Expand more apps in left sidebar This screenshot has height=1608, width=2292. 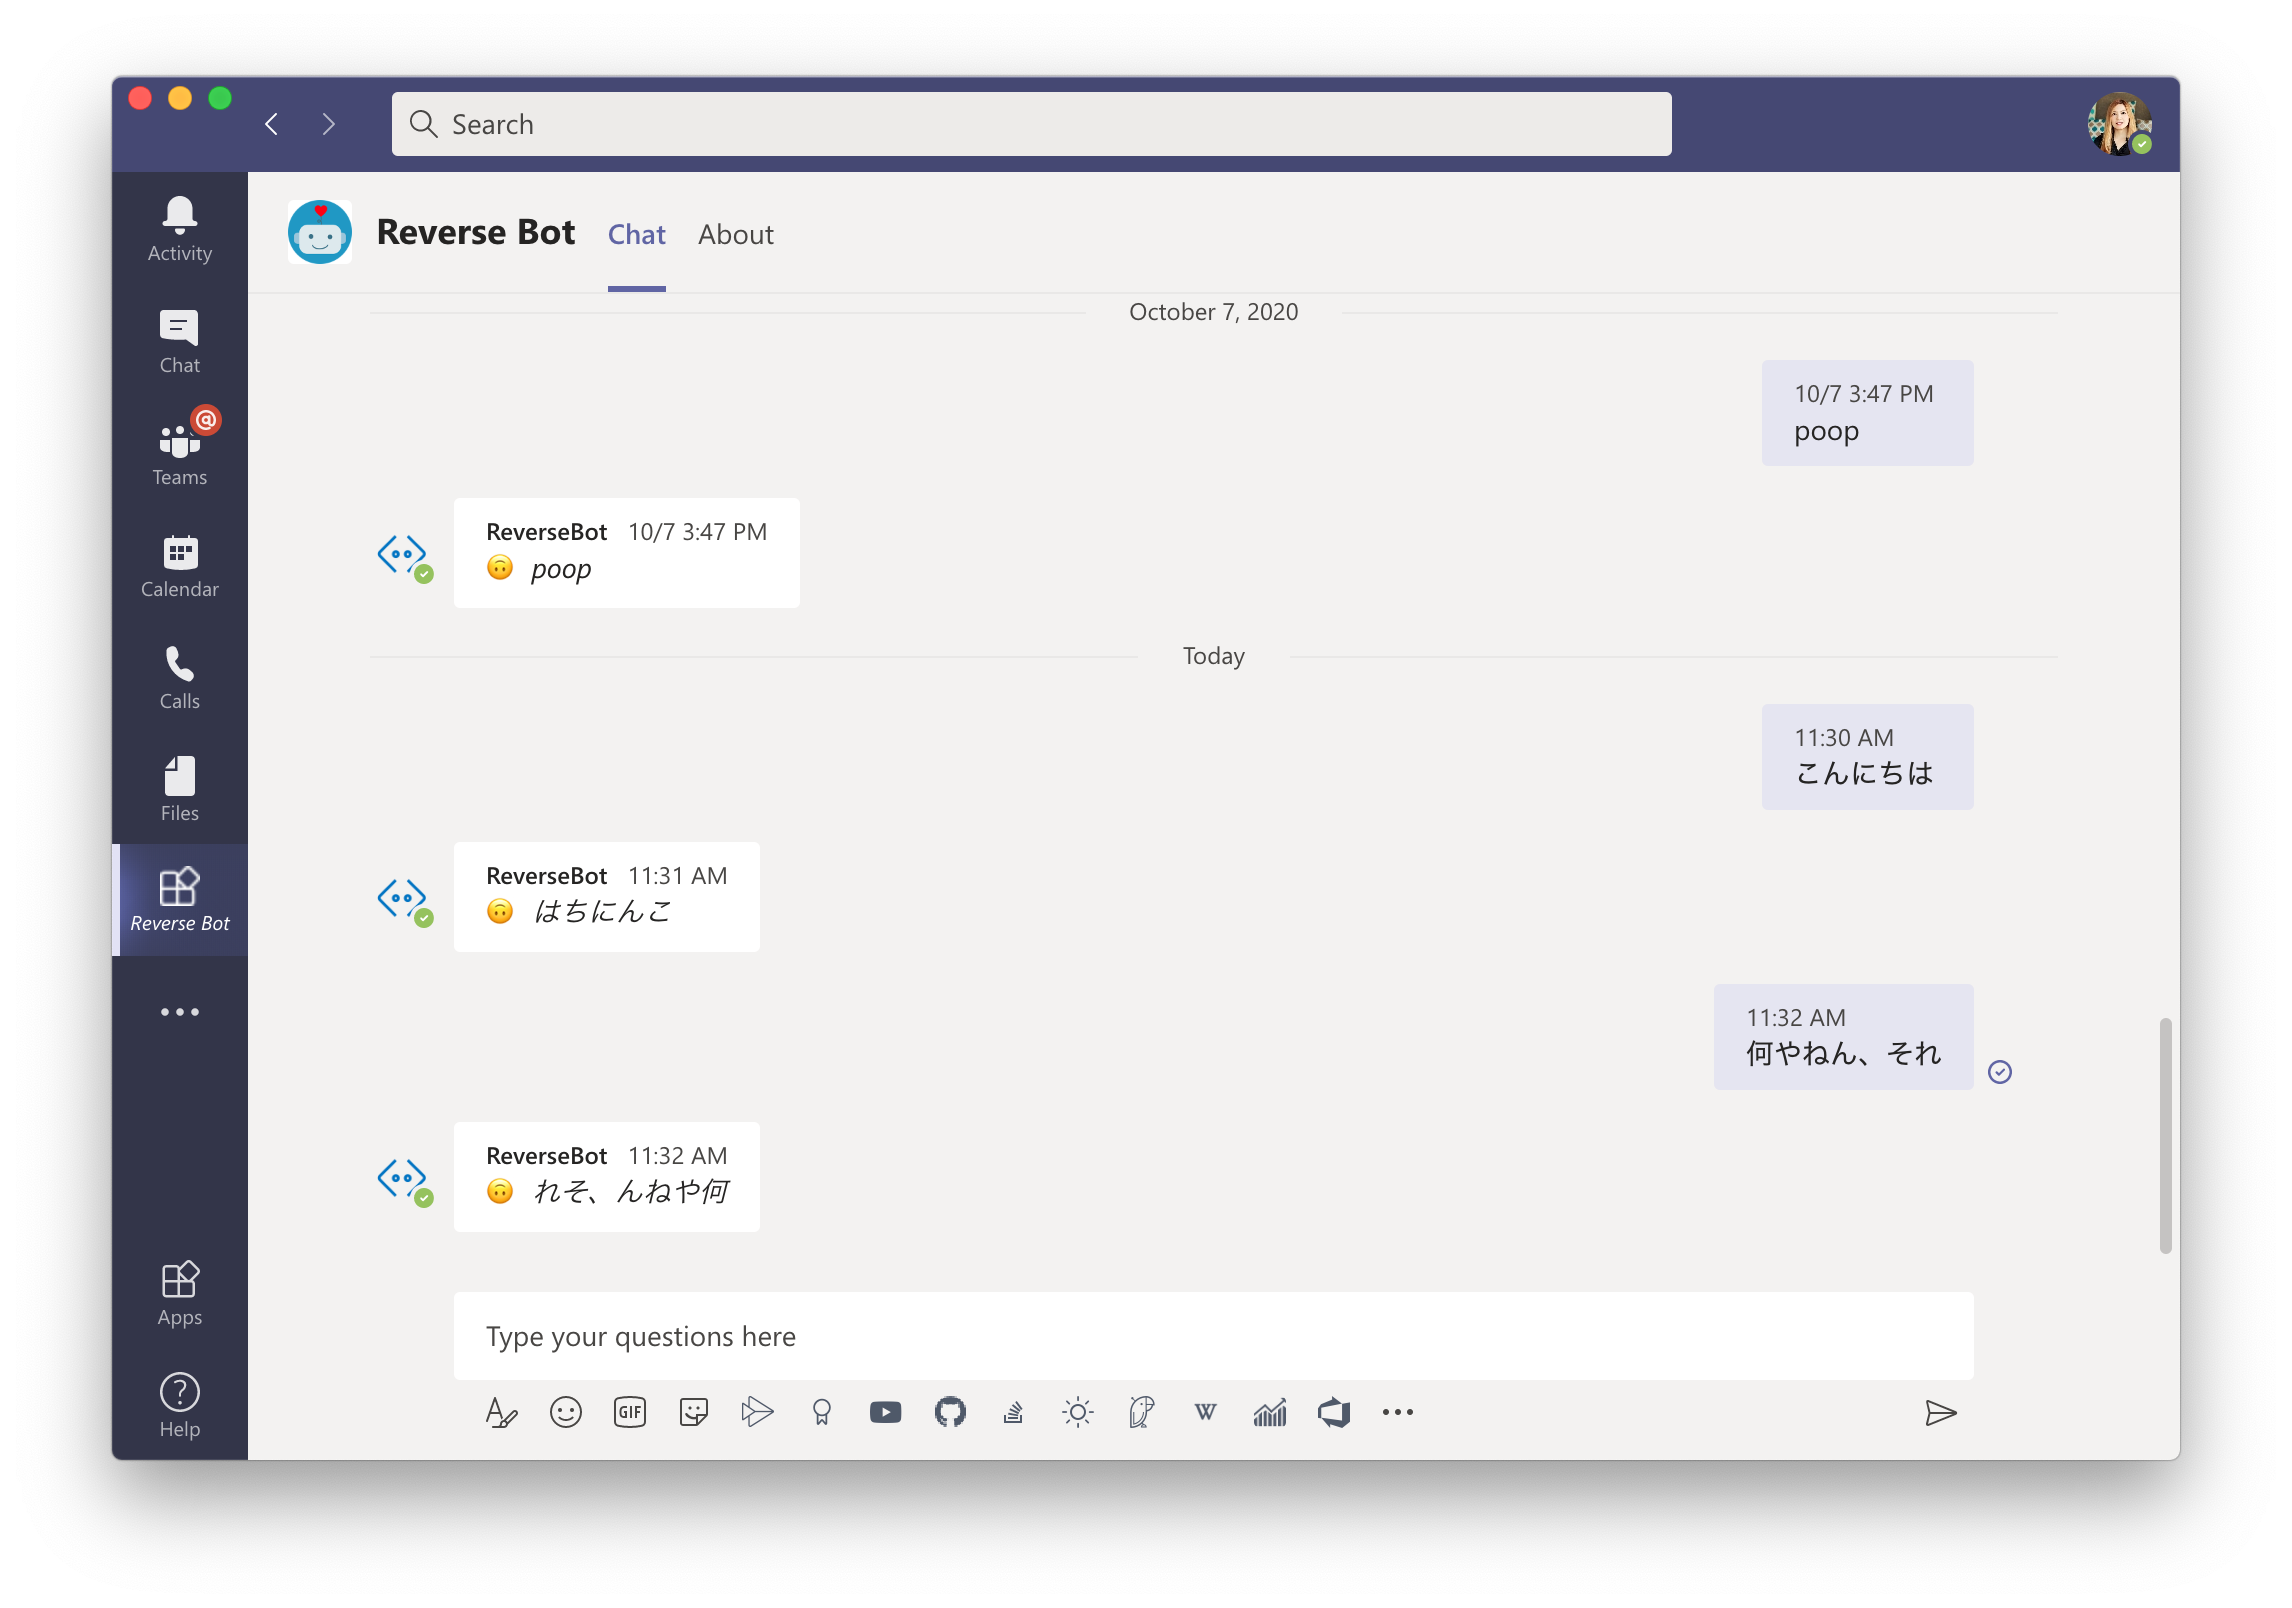click(x=180, y=1012)
